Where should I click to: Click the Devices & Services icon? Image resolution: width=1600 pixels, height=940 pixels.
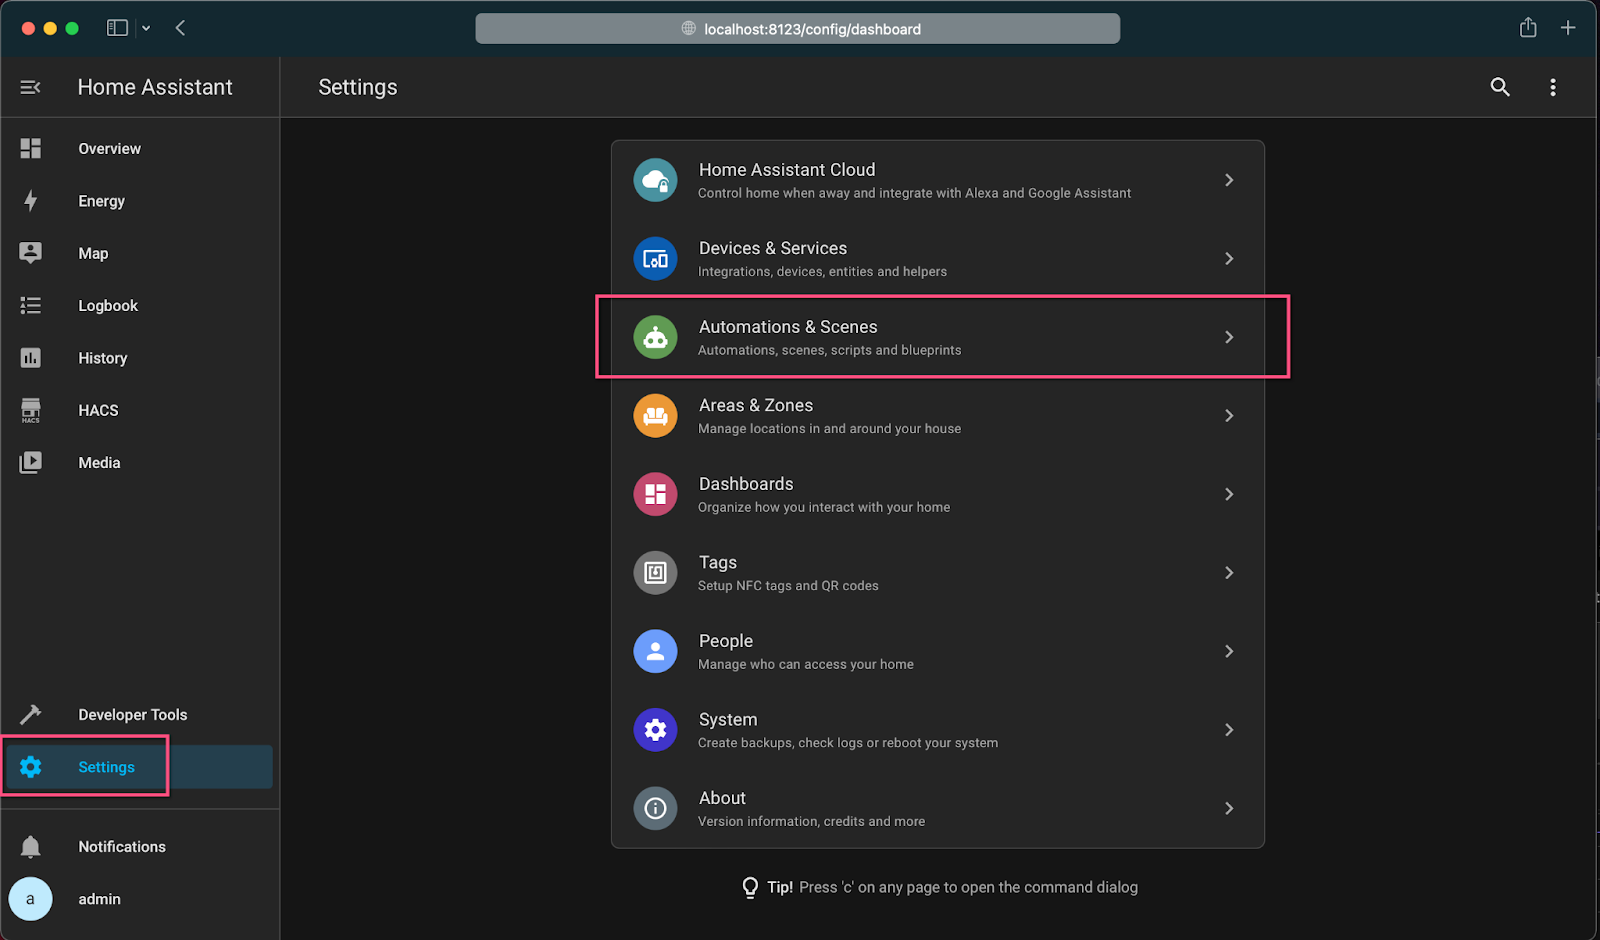pos(655,259)
